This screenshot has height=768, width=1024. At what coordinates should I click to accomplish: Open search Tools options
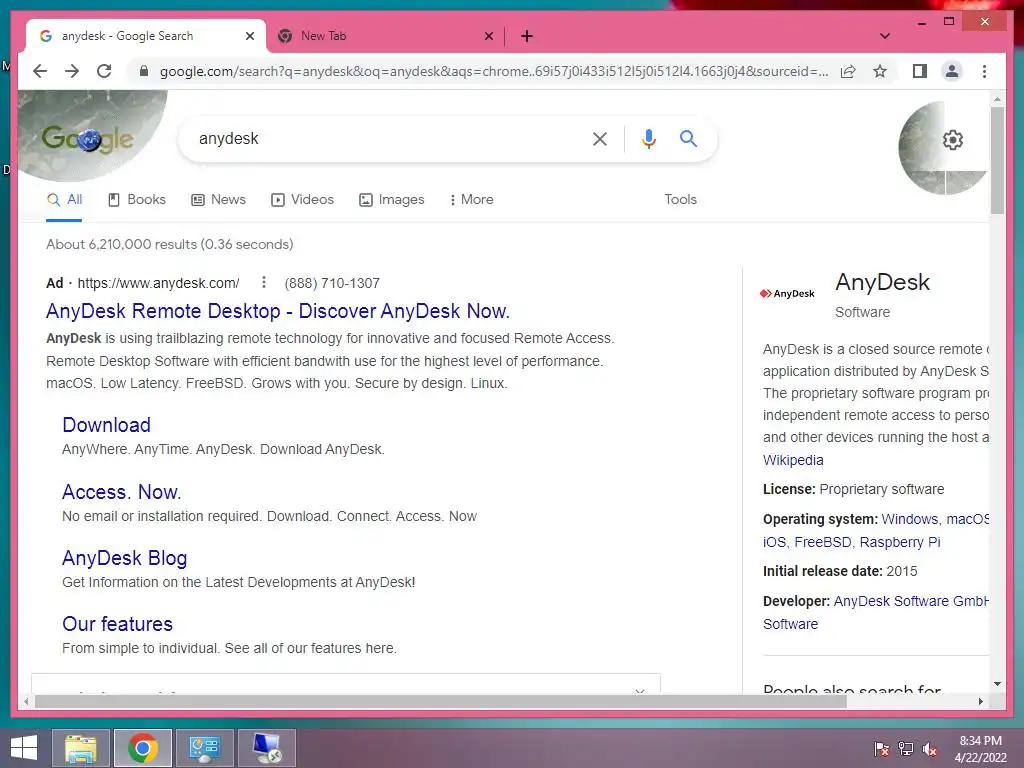[680, 199]
